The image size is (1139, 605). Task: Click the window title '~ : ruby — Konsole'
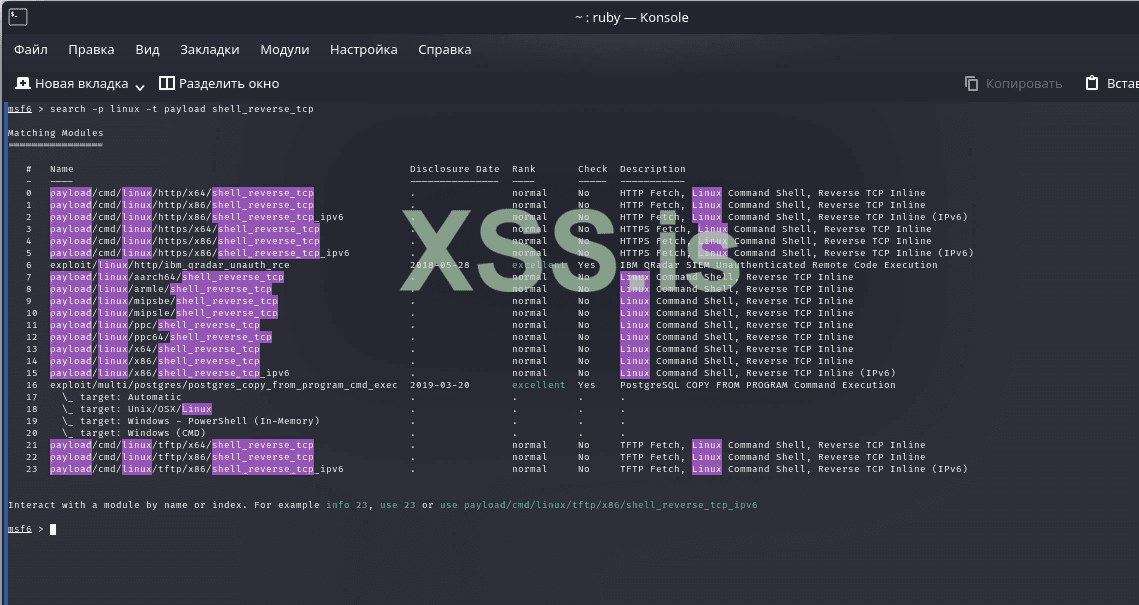[x=631, y=17]
